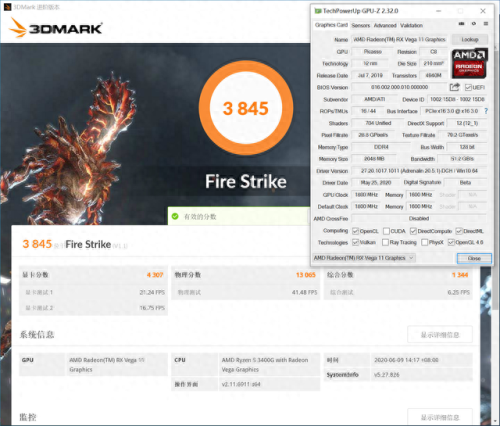Click the GPU-Z title bar app icon
This screenshot has width=500, height=426.
pyautogui.click(x=318, y=11)
